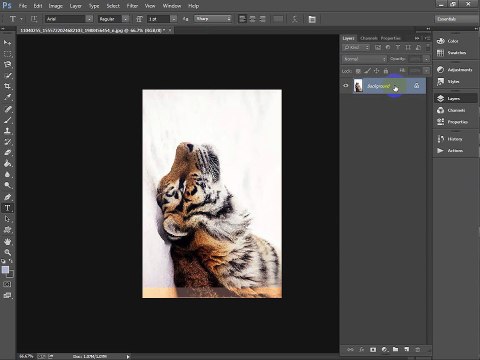Select the Path Selection tool
Image resolution: width=480 pixels, height=360 pixels.
click(x=7, y=219)
